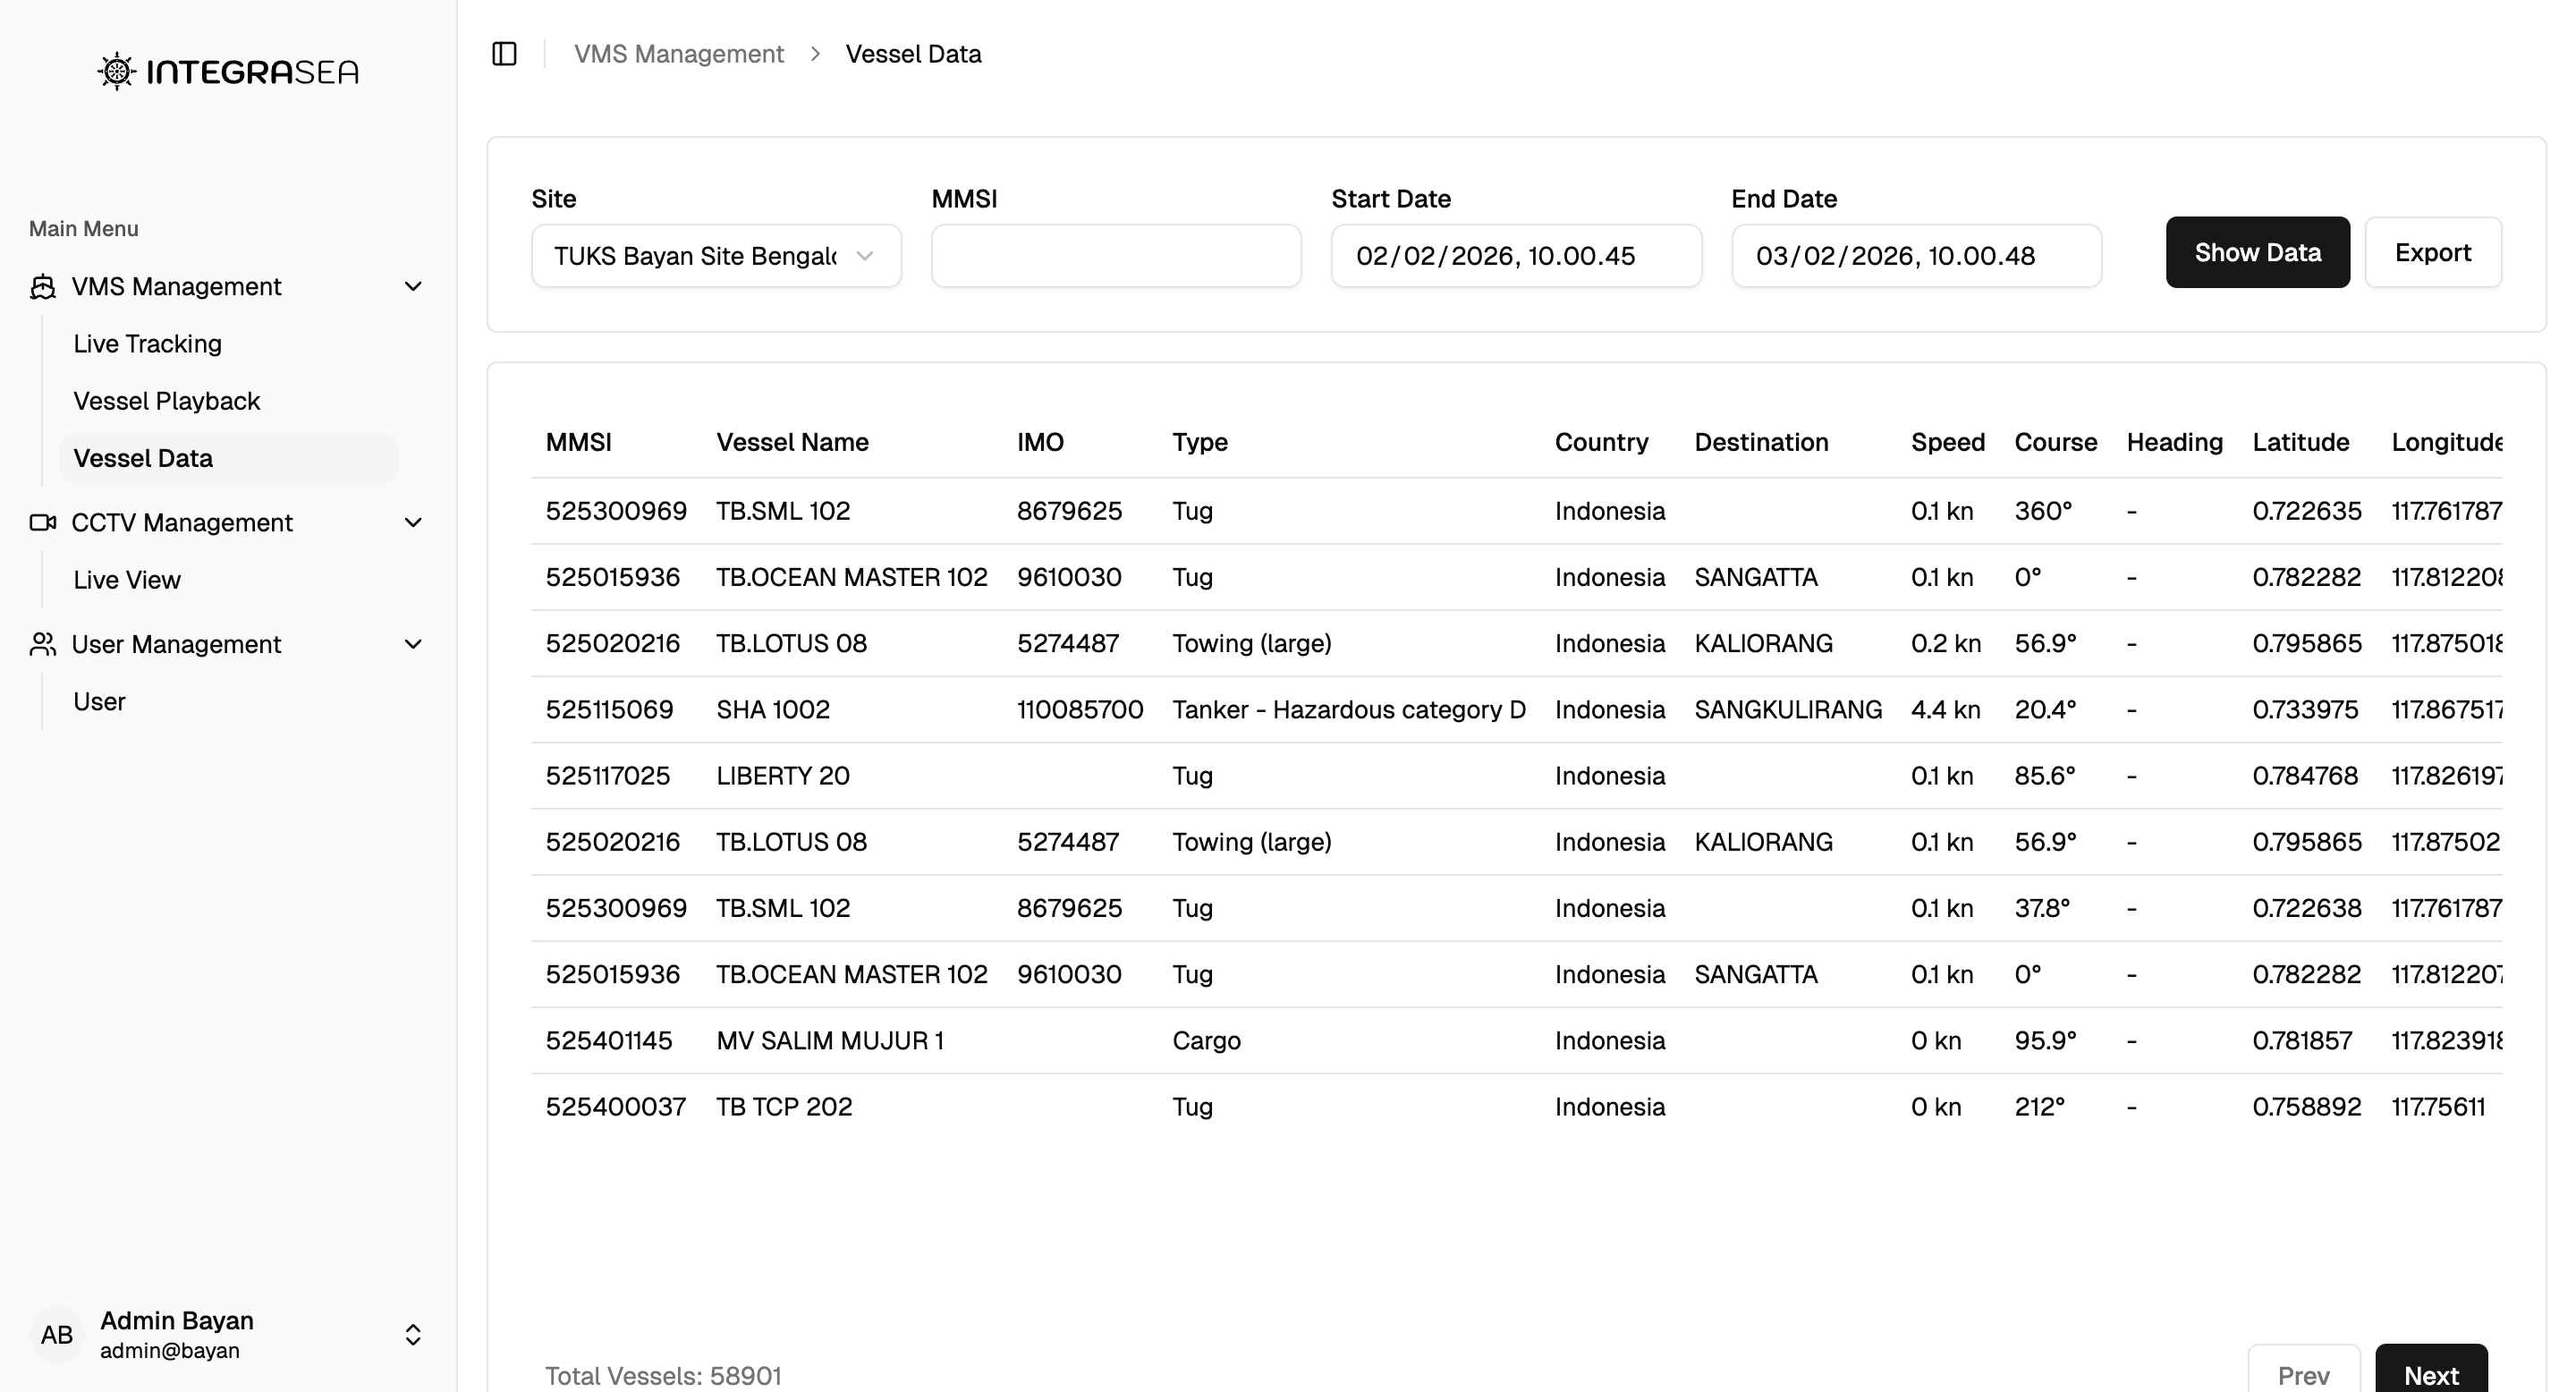Click the User Management people icon
The image size is (2576, 1392).
point(42,644)
